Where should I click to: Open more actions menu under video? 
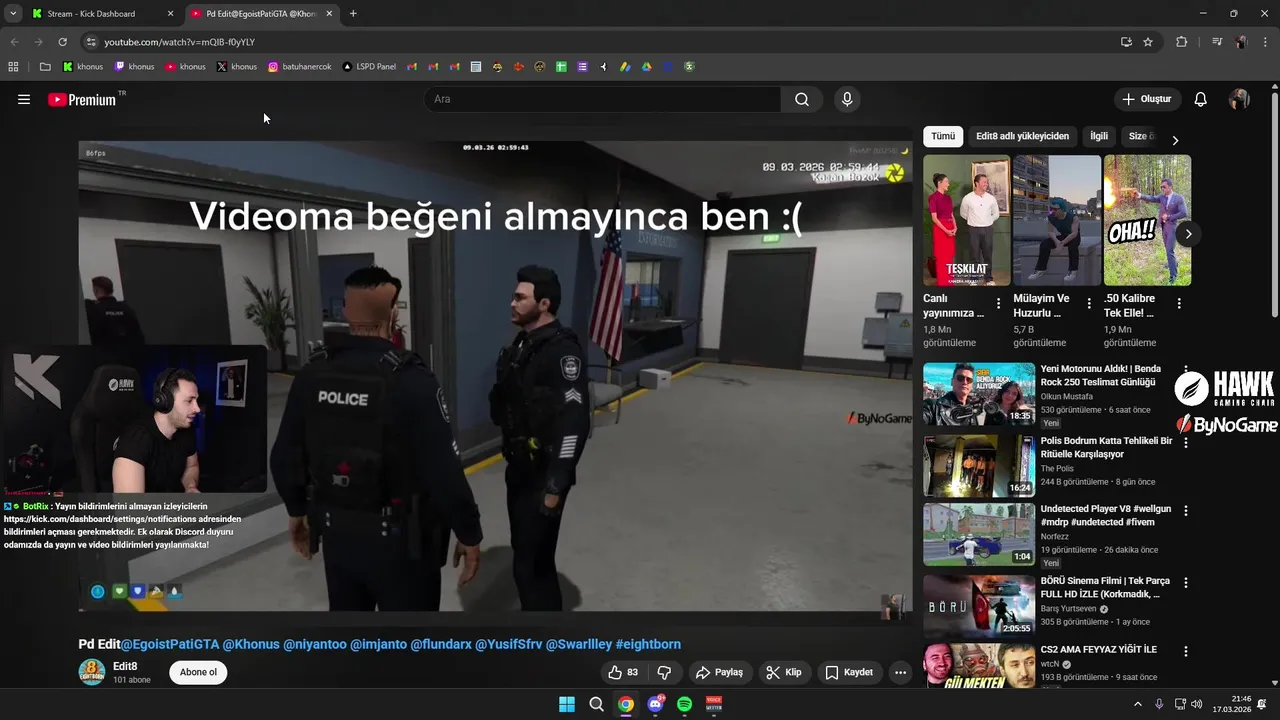(900, 672)
